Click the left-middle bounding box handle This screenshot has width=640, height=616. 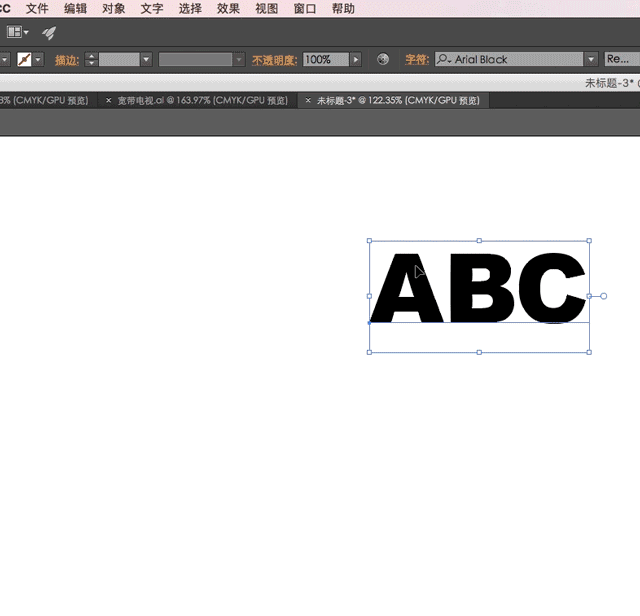pos(369,296)
